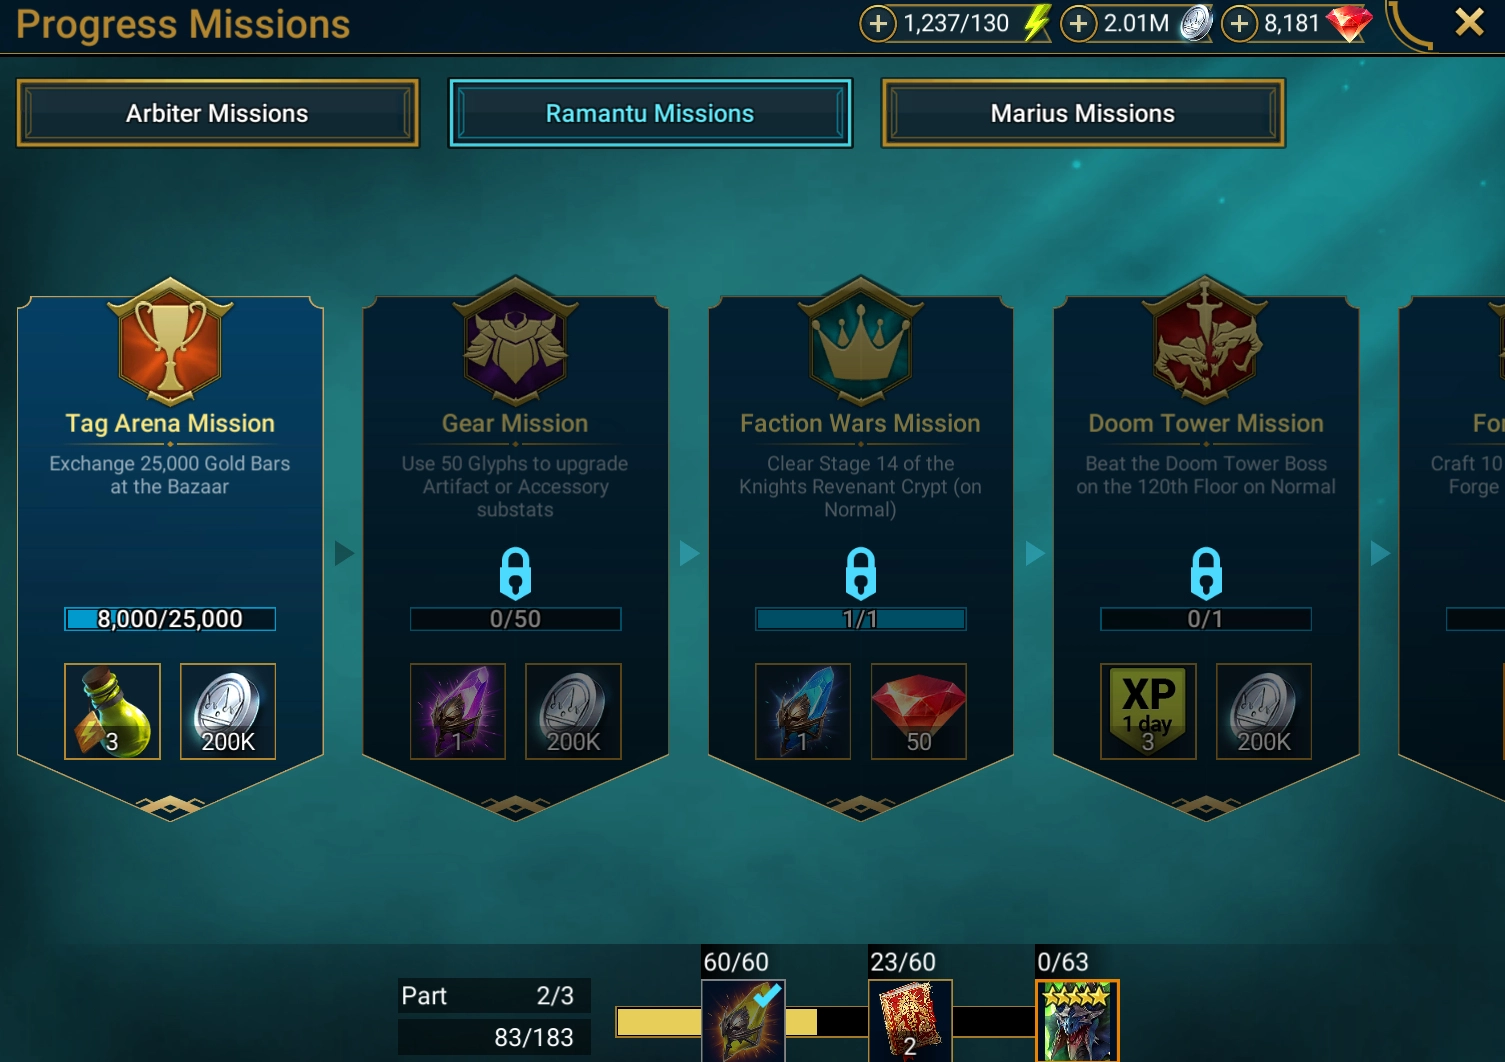The image size is (1505, 1062).
Task: Click arrow between Tag Arena and Gear cards
Action: pos(344,553)
